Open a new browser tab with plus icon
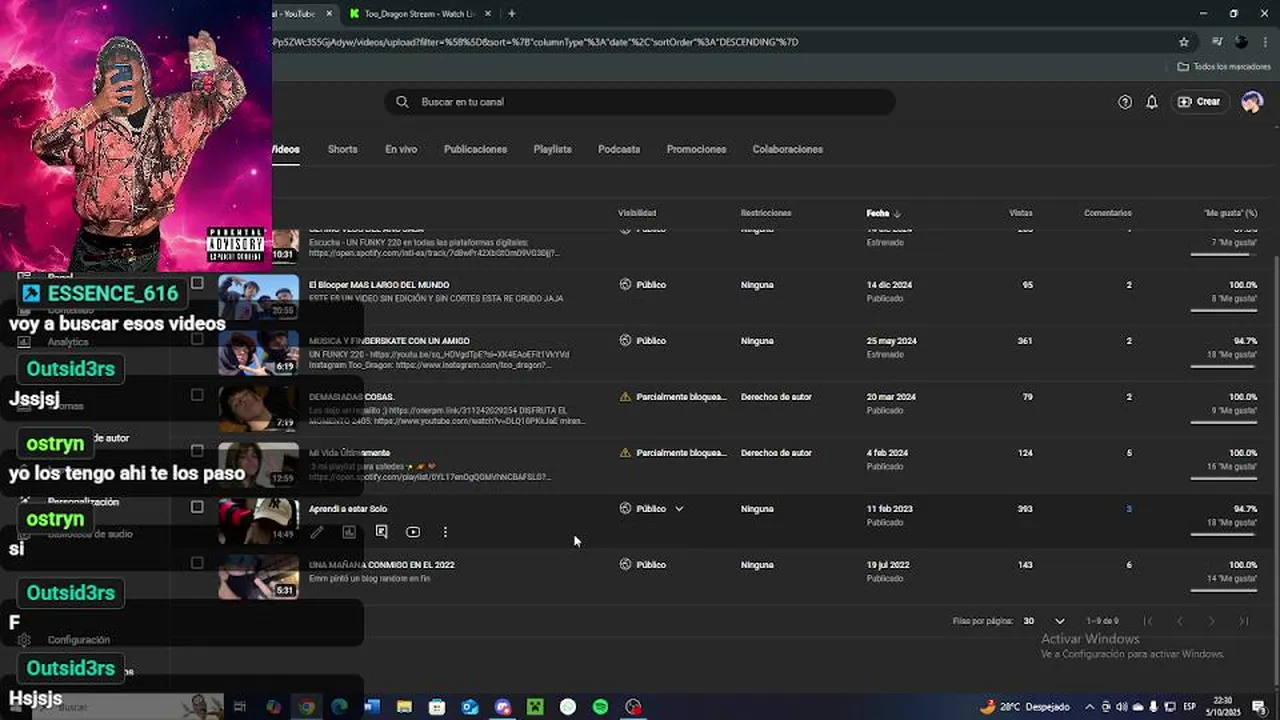Viewport: 1280px width, 720px height. click(512, 14)
